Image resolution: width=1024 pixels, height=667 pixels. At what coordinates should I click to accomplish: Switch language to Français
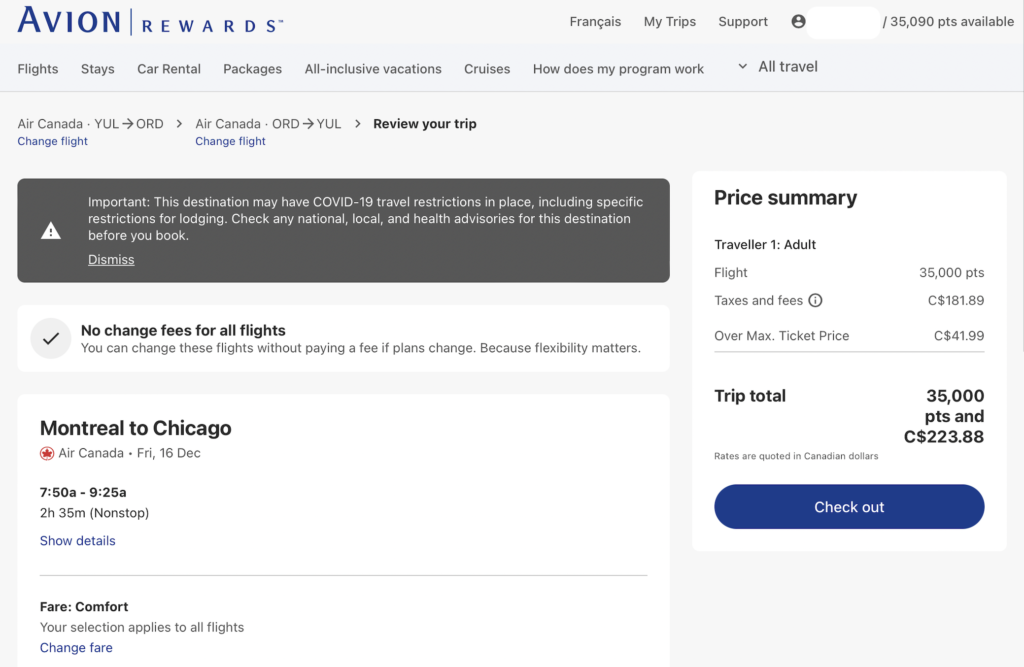point(595,22)
